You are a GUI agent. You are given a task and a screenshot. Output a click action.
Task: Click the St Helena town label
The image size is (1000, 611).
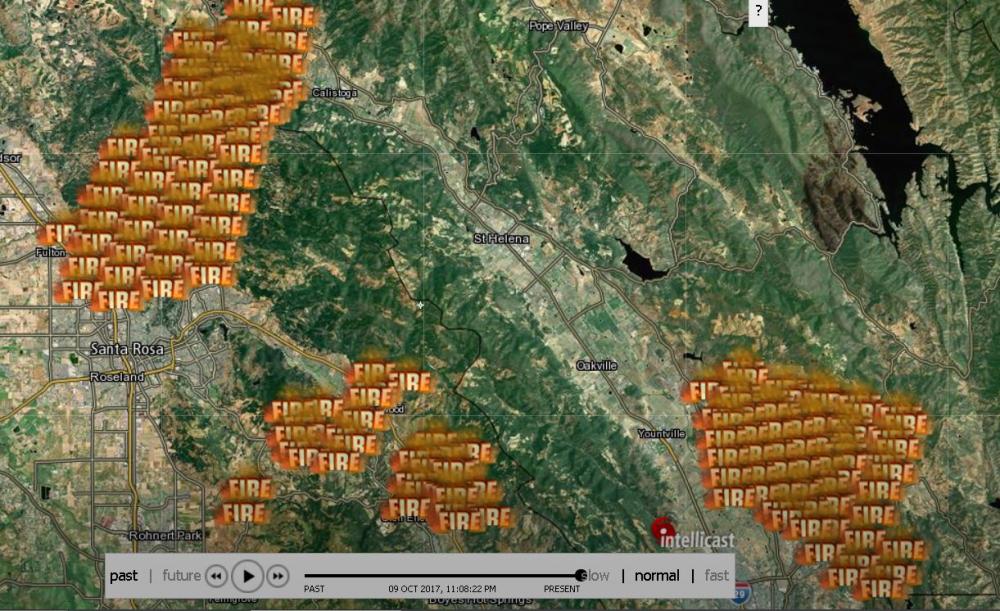pos(502,240)
